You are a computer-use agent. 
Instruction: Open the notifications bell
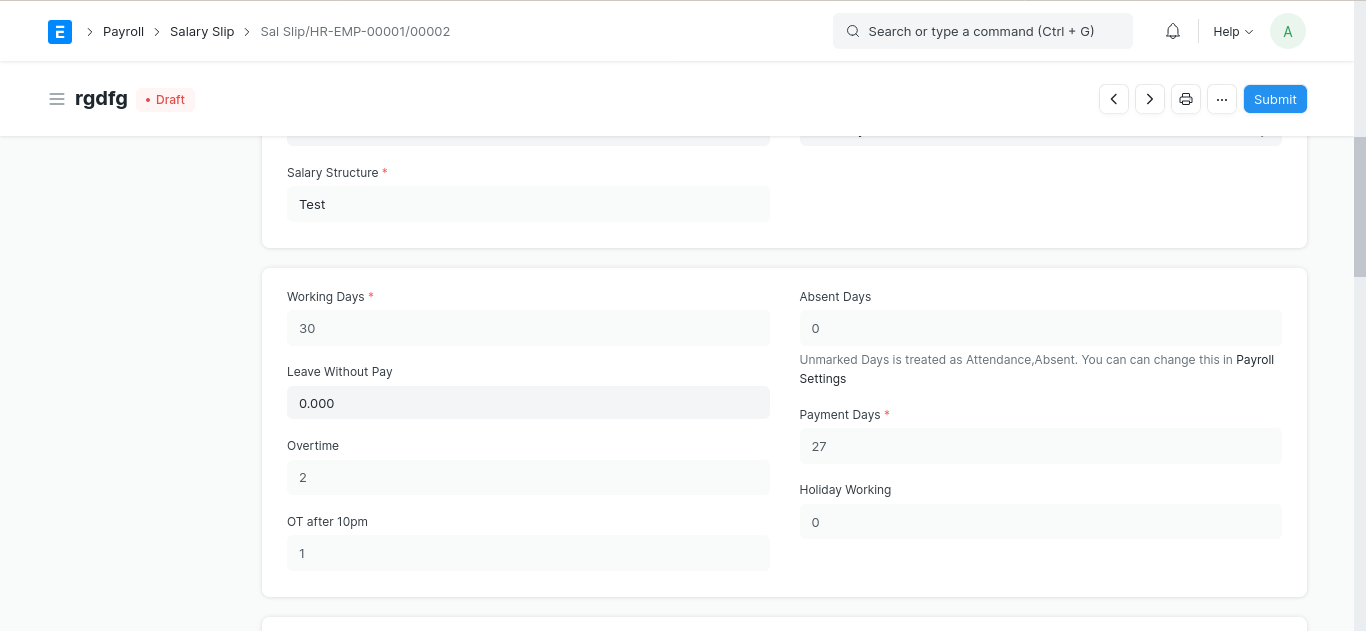click(x=1173, y=32)
